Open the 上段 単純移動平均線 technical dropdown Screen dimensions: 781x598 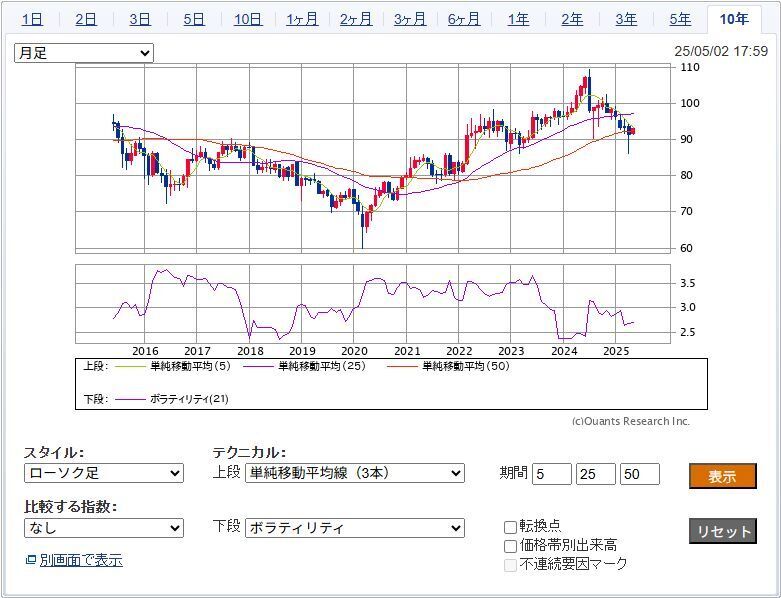[355, 473]
